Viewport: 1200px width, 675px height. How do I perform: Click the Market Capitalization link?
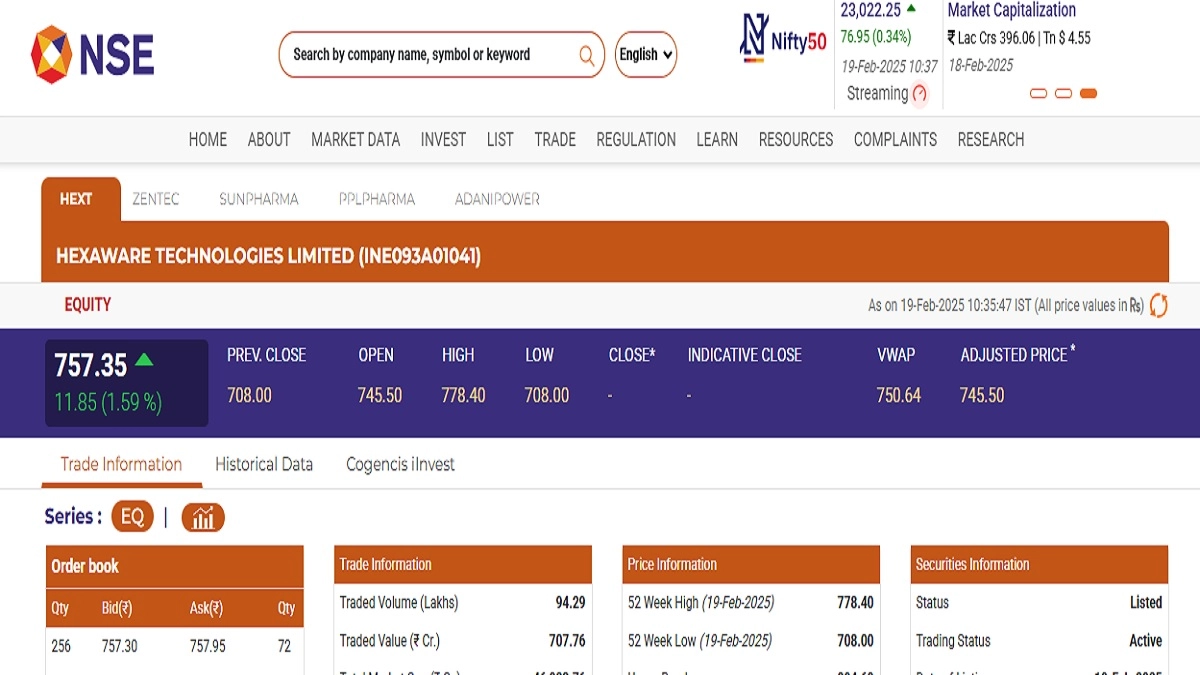(1011, 10)
